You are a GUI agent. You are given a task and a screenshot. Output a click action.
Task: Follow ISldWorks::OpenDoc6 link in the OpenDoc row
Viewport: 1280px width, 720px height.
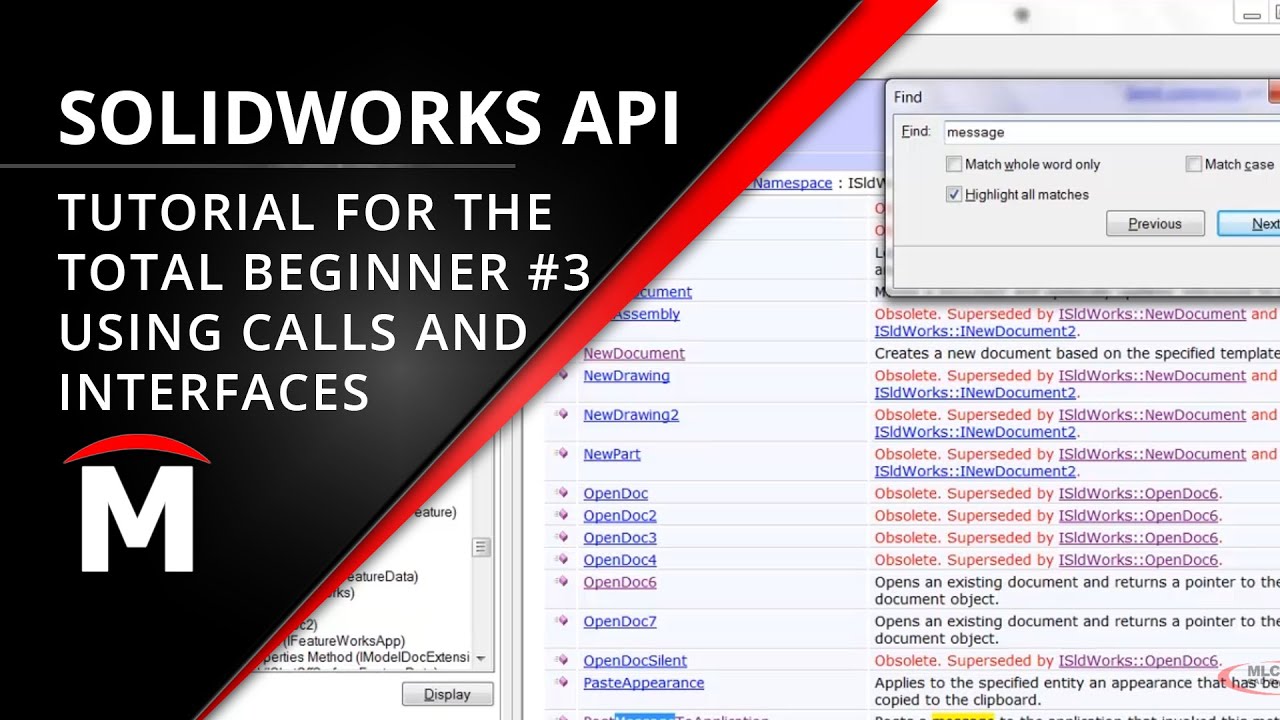(1139, 493)
